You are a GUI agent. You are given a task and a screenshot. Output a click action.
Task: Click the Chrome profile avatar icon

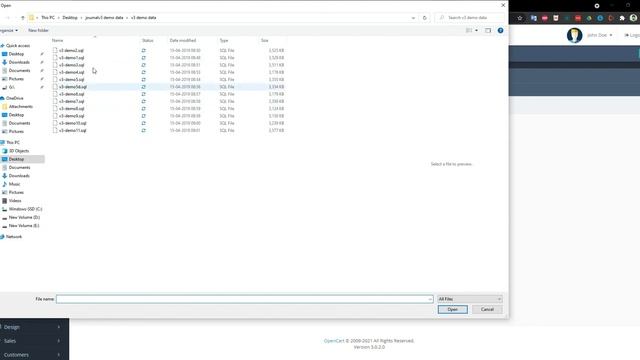[x=633, y=18]
